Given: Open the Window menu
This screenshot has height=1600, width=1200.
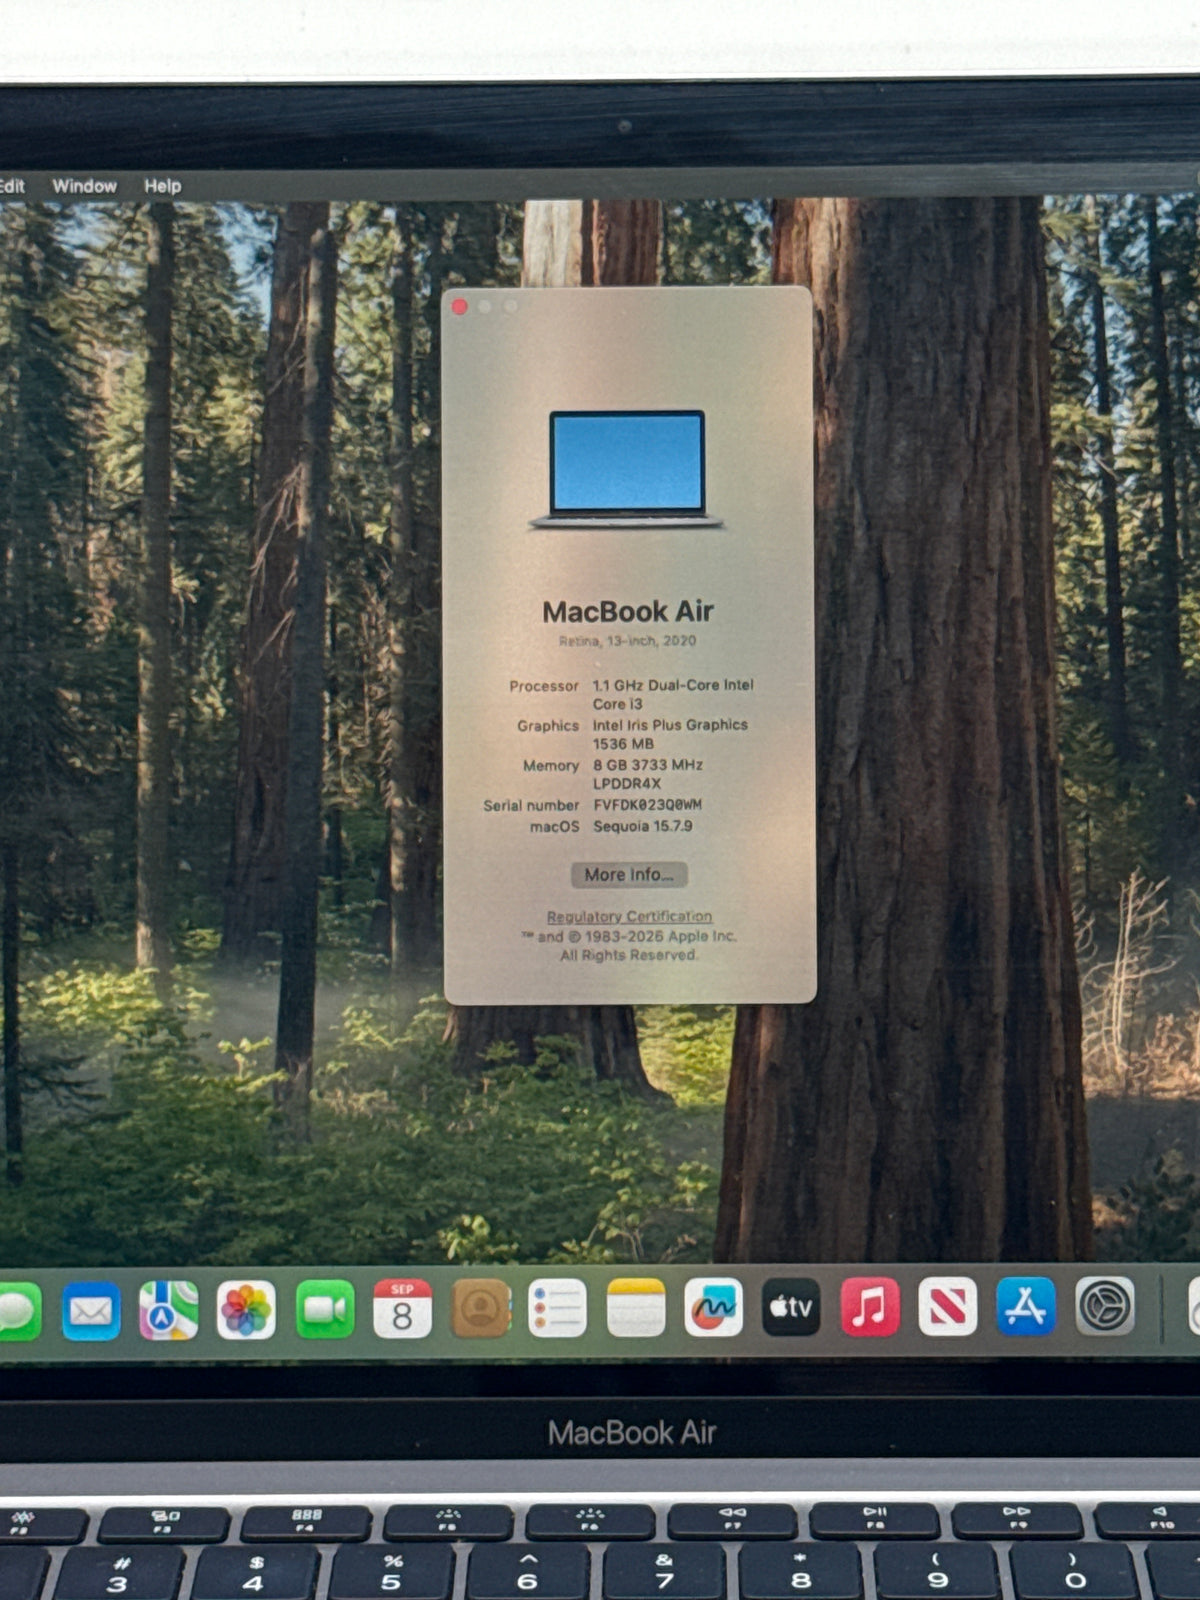Looking at the screenshot, I should coord(84,186).
